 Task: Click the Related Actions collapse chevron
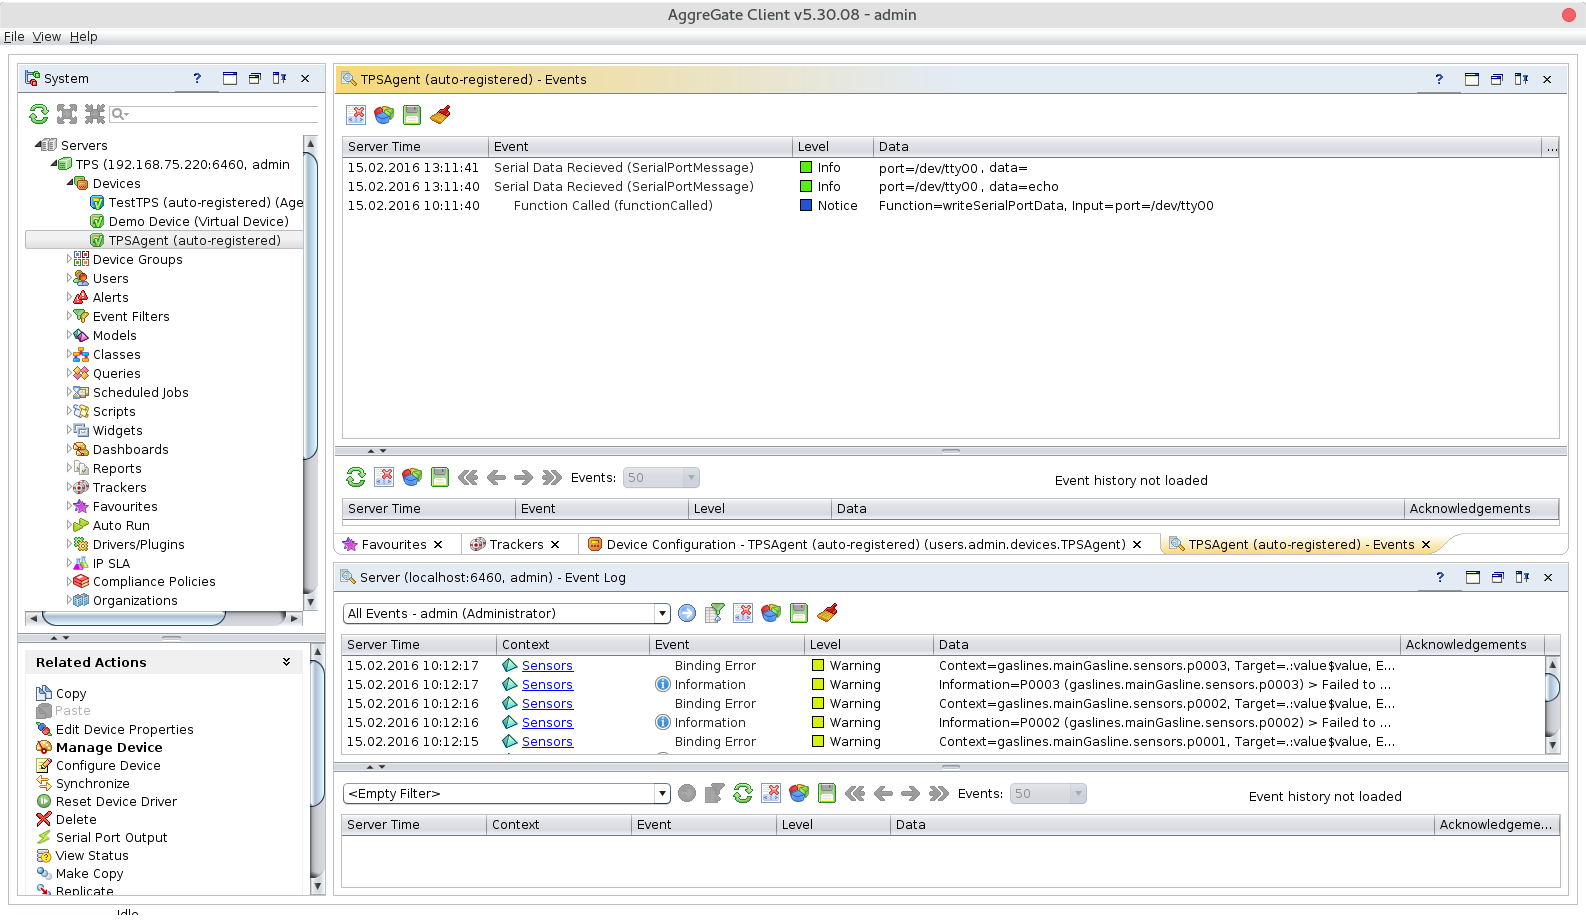coord(286,662)
